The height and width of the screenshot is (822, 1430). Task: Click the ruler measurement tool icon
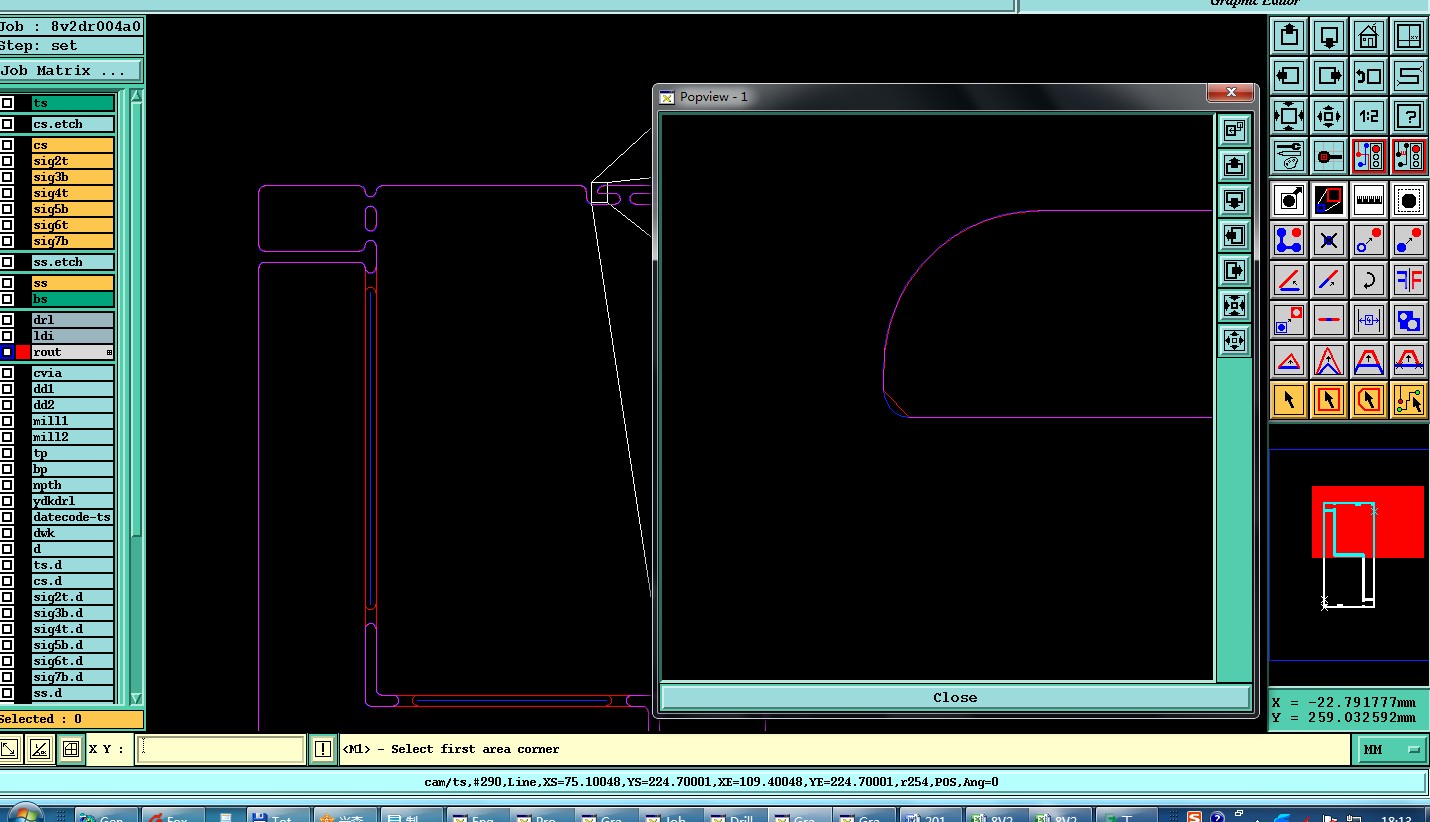1369,201
